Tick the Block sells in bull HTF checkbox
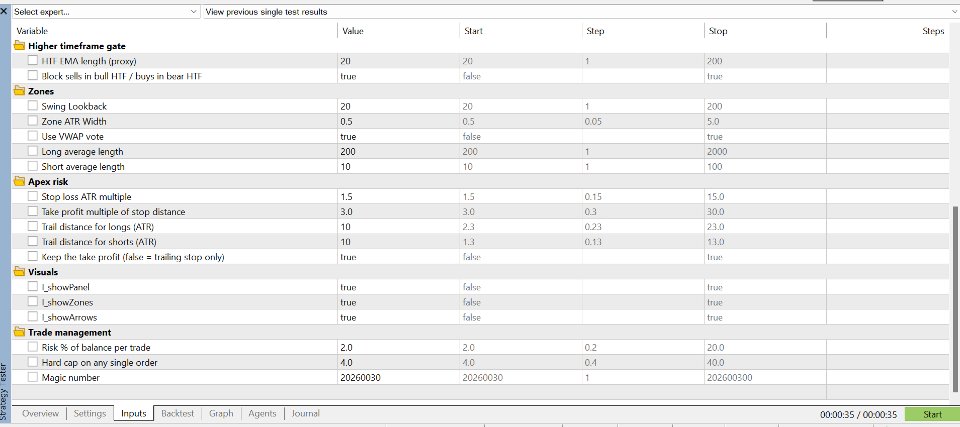 pos(32,76)
